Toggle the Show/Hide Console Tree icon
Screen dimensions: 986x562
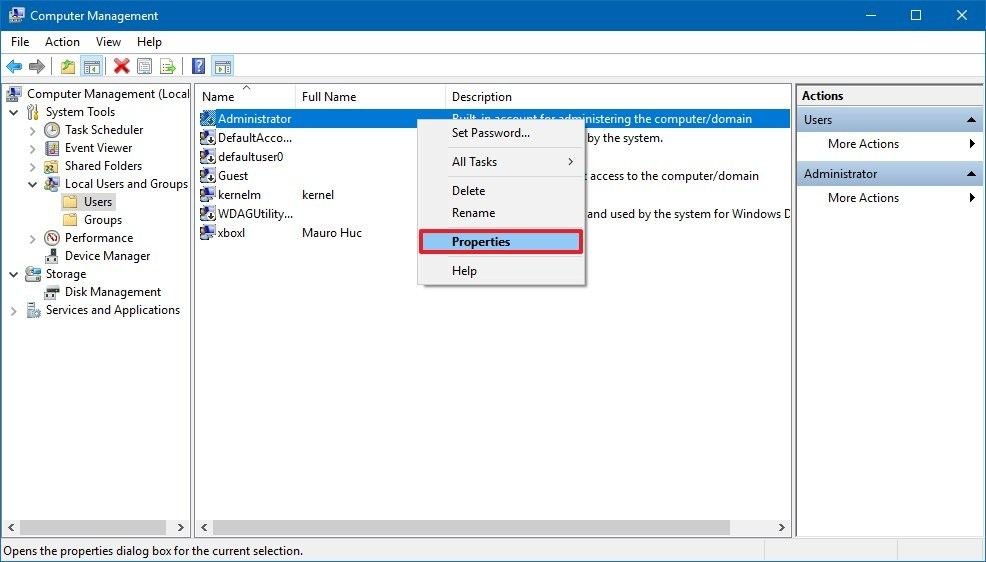click(91, 67)
